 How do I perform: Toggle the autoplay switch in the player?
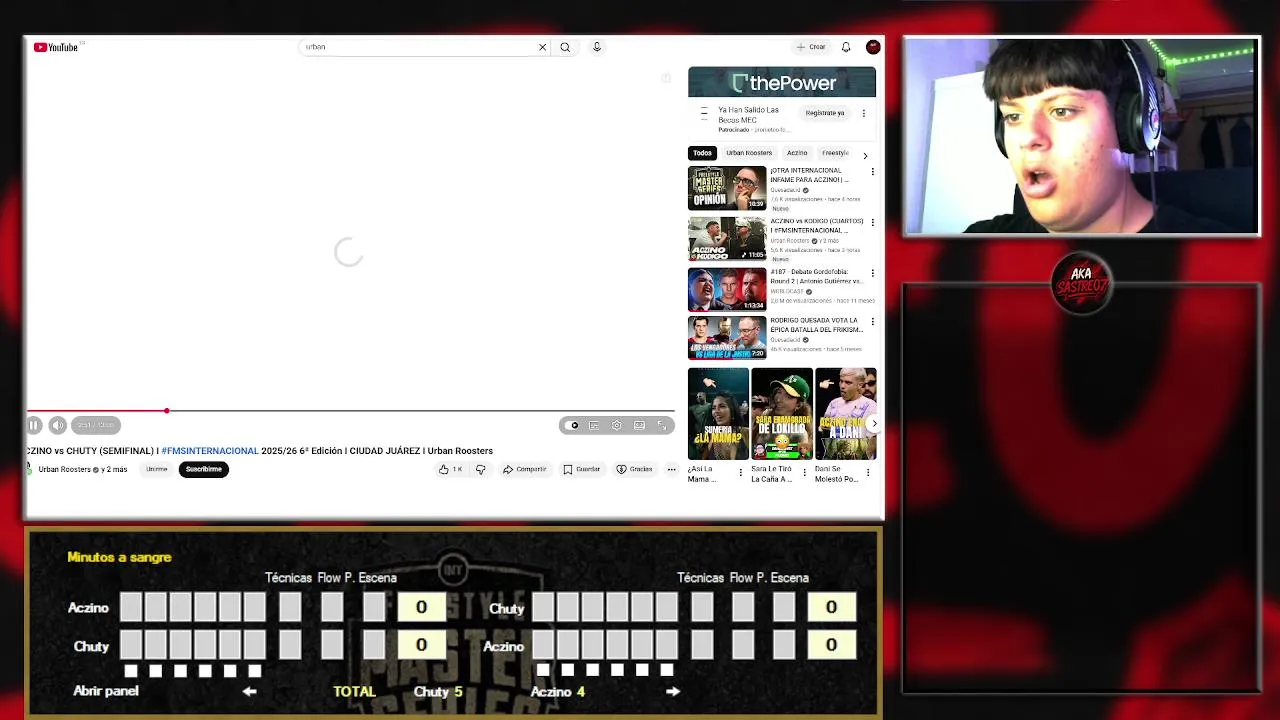pyautogui.click(x=572, y=425)
